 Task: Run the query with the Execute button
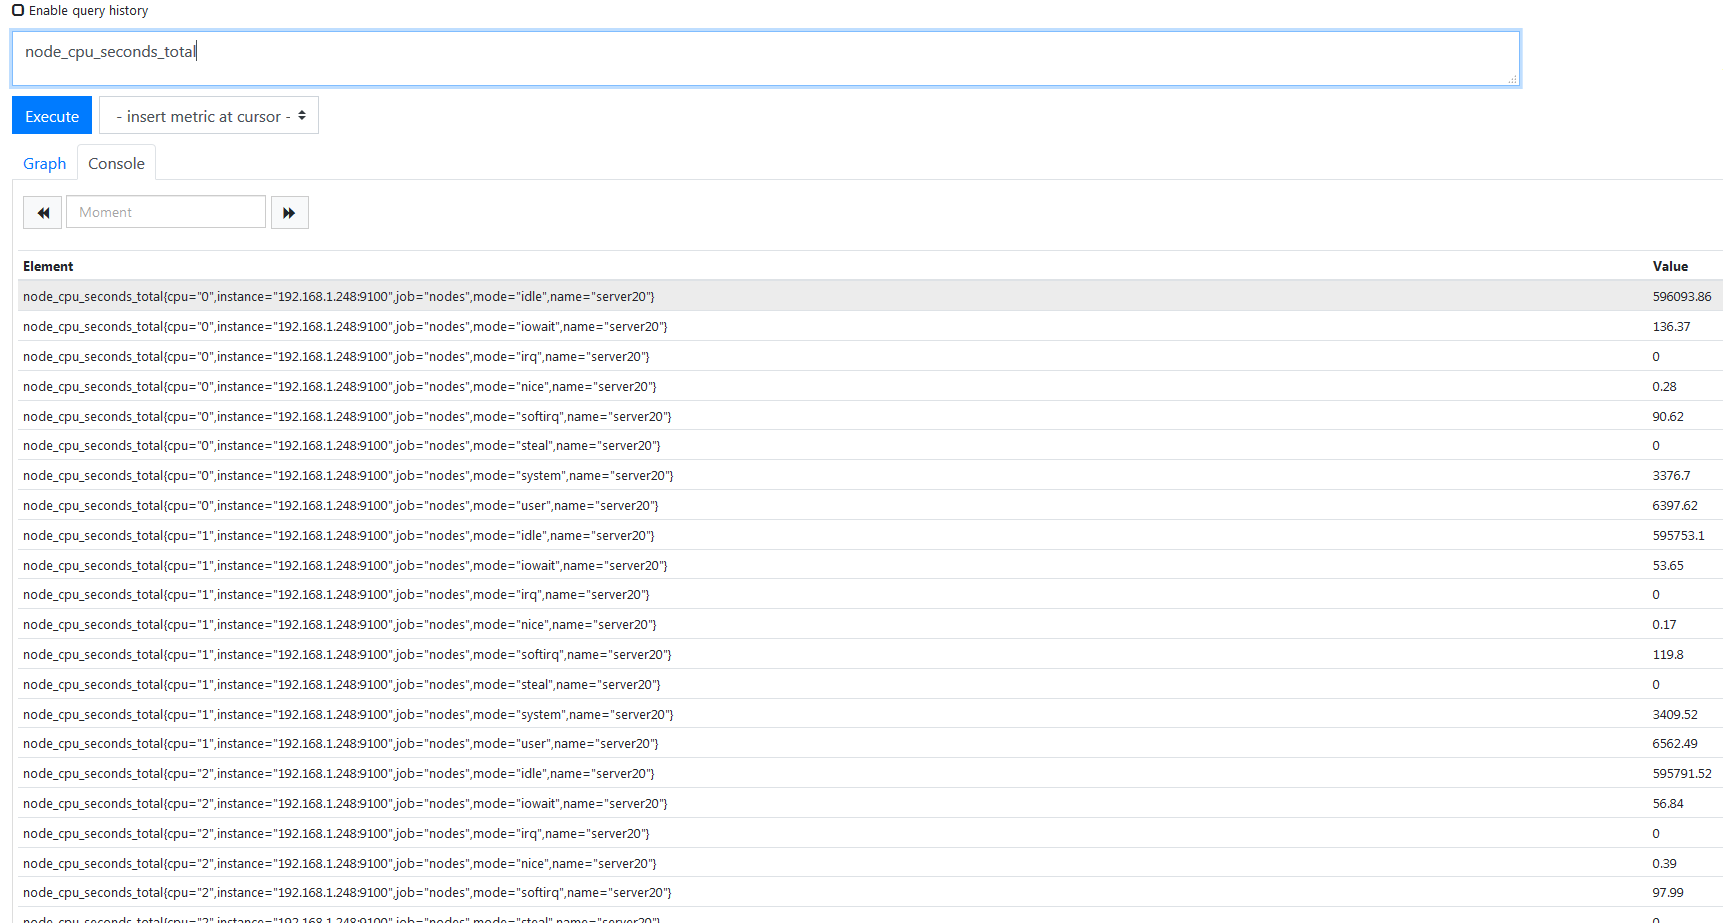[52, 116]
